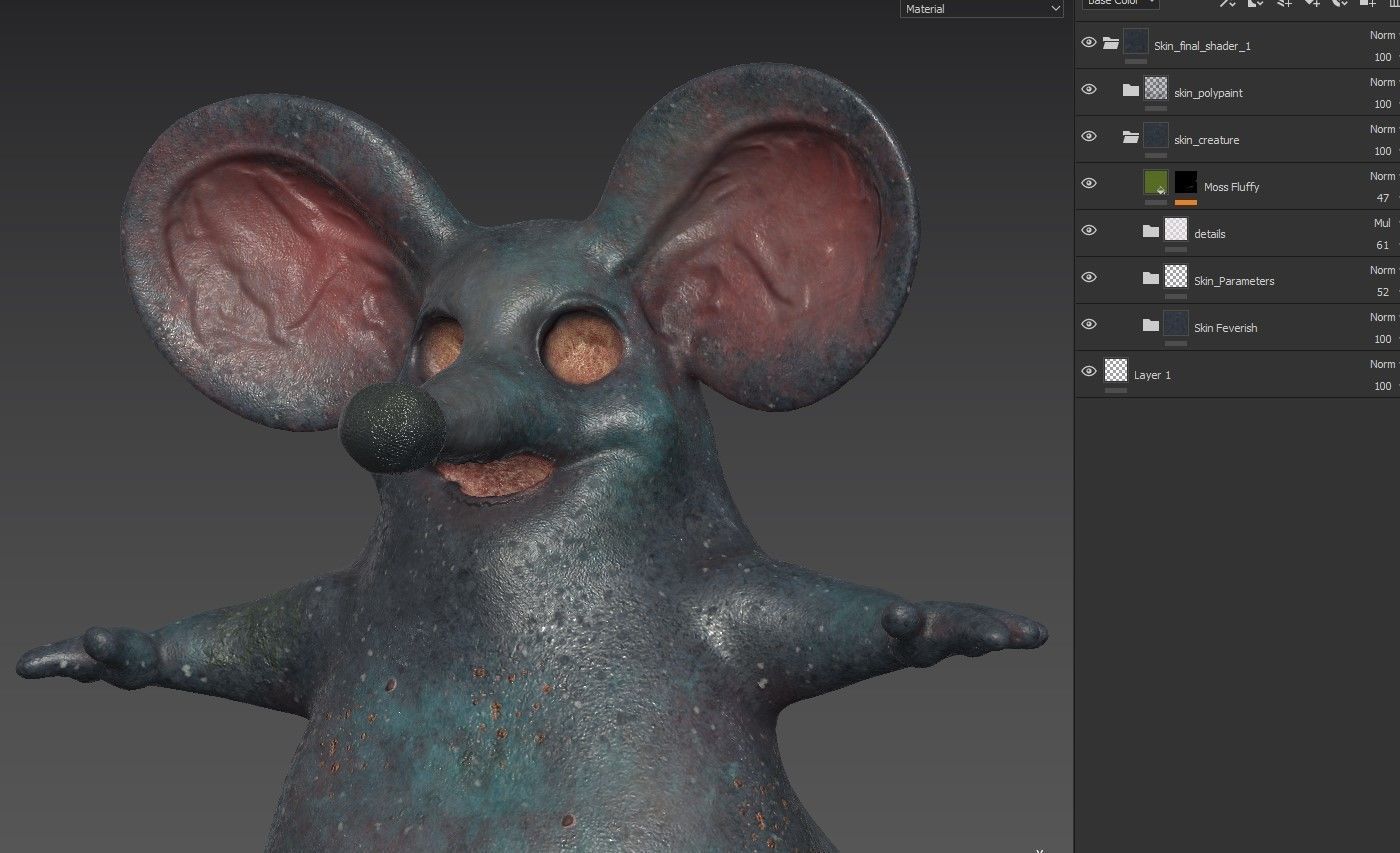Select the Layer 1 checkered thumbnail
Image resolution: width=1400 pixels, height=853 pixels.
(x=1115, y=370)
